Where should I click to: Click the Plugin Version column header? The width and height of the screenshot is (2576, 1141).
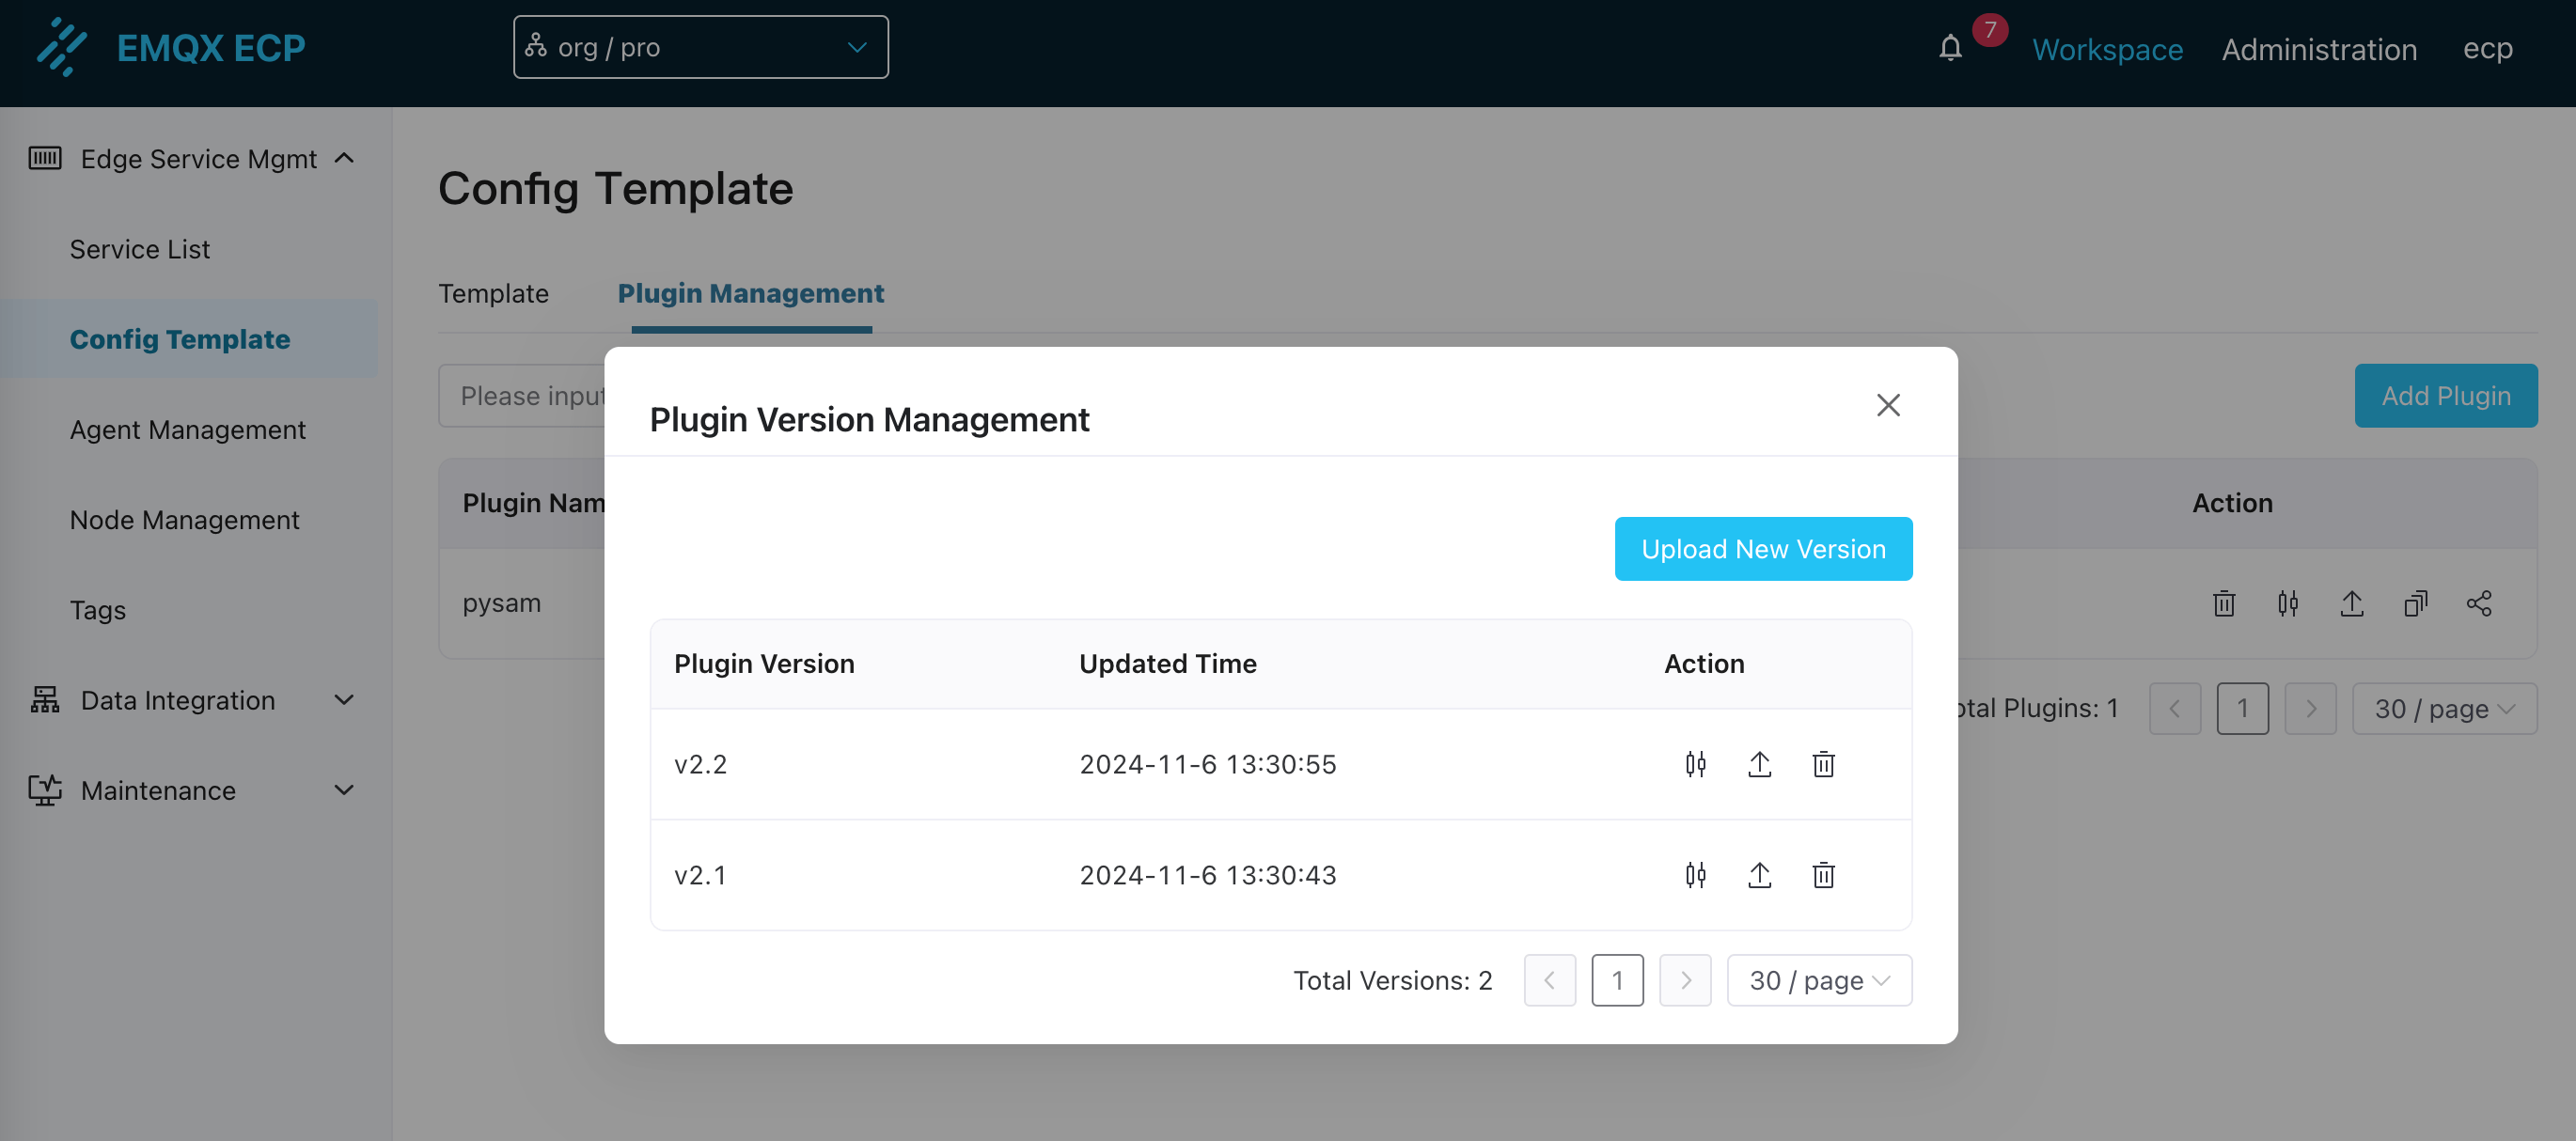(x=764, y=663)
